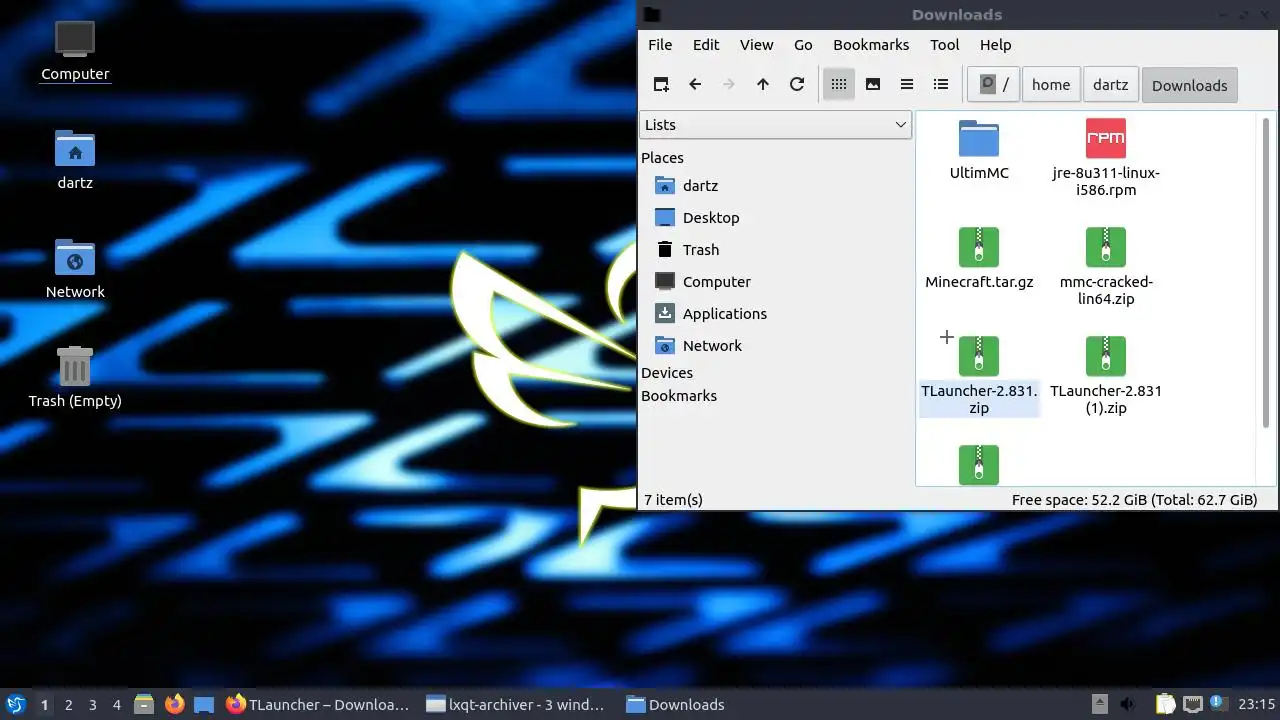
Task: Switch to virtual desktop 4
Action: coord(116,705)
